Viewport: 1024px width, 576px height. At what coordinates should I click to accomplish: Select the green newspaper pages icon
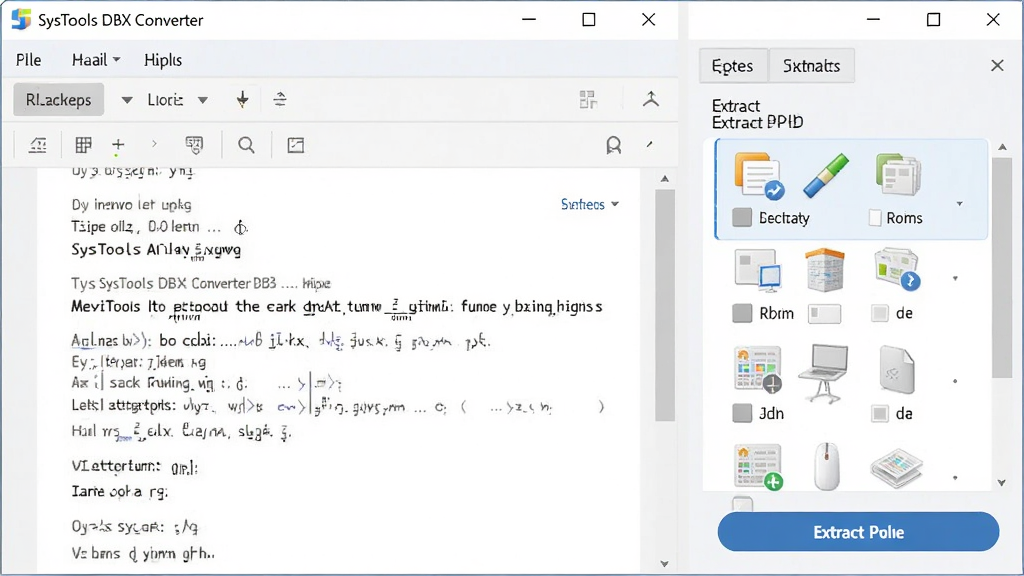898,174
